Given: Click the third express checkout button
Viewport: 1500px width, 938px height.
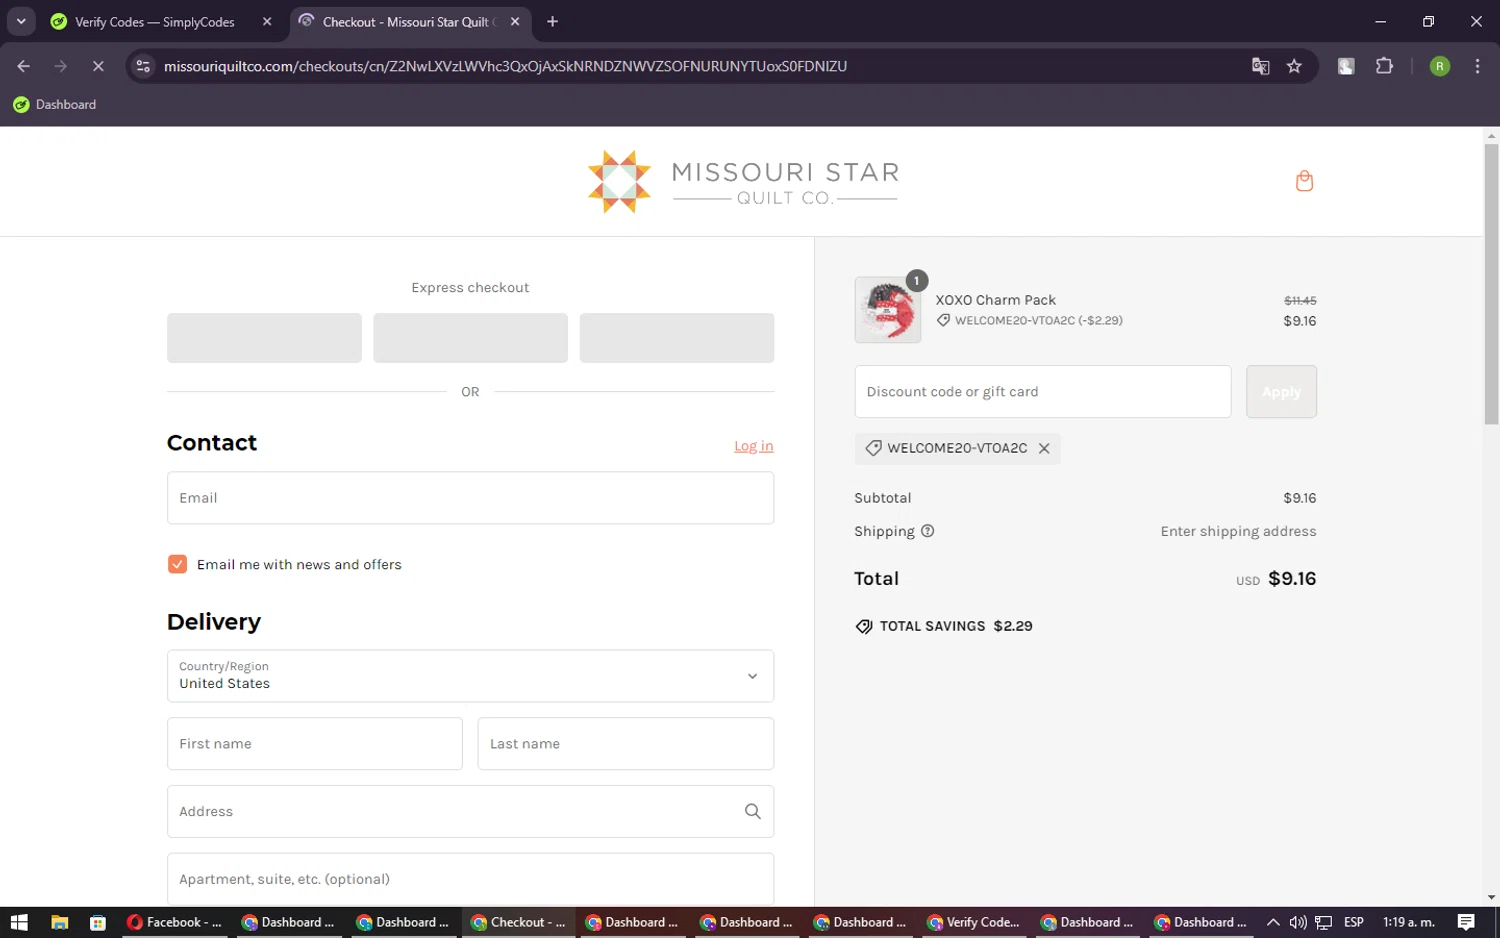Looking at the screenshot, I should click(676, 338).
